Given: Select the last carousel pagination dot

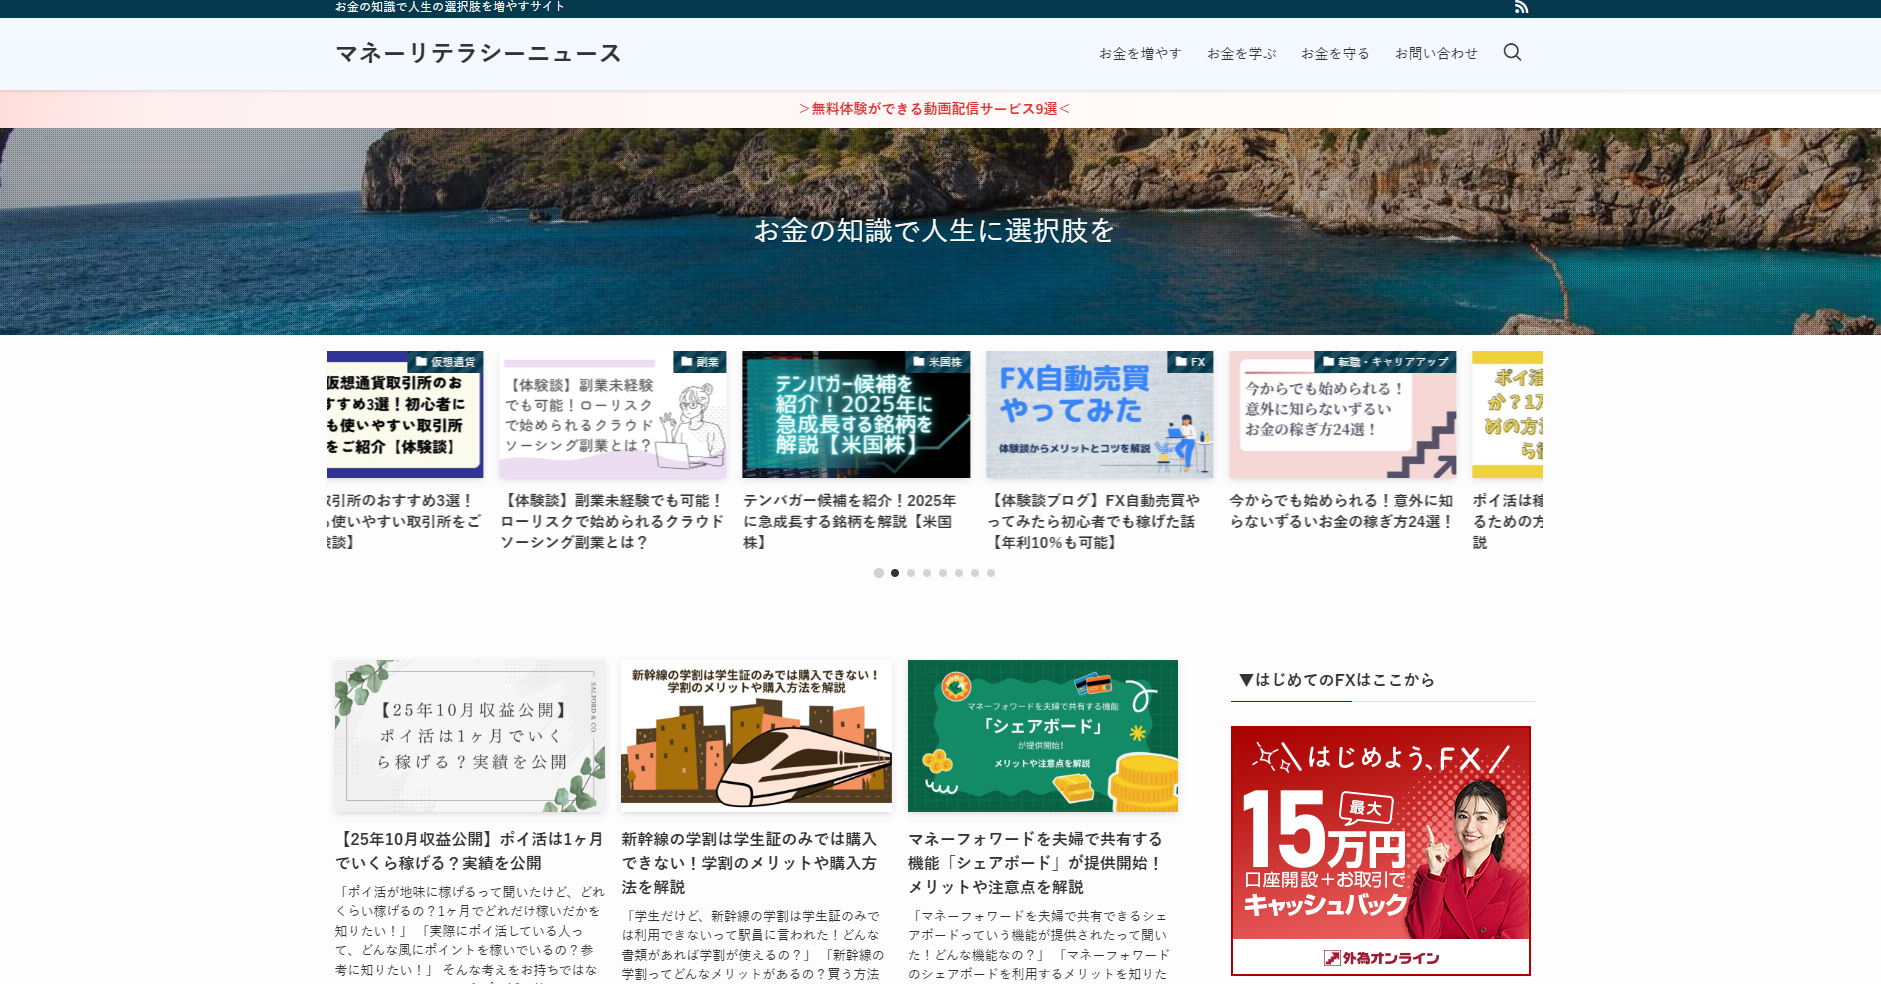Looking at the screenshot, I should [991, 573].
